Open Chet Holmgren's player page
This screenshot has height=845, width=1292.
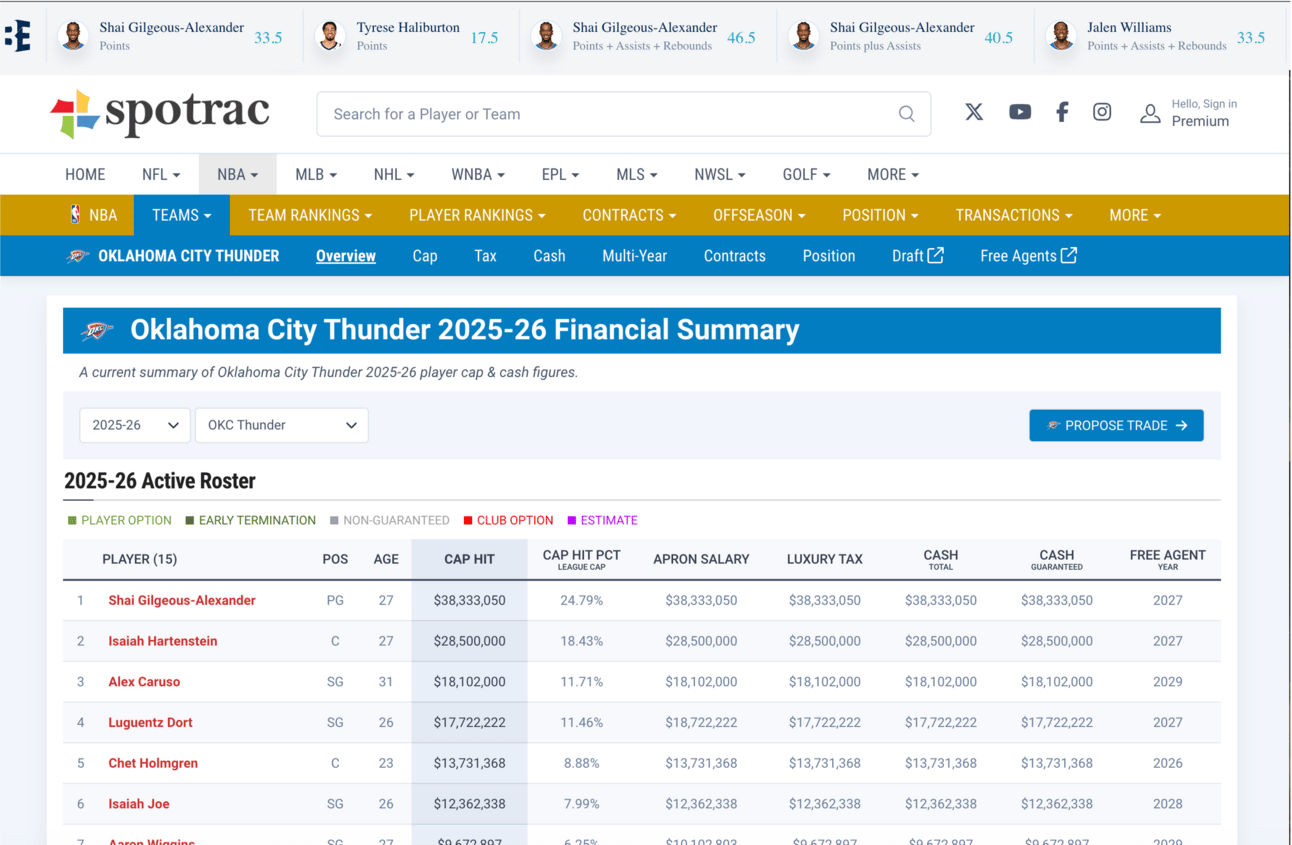(153, 763)
